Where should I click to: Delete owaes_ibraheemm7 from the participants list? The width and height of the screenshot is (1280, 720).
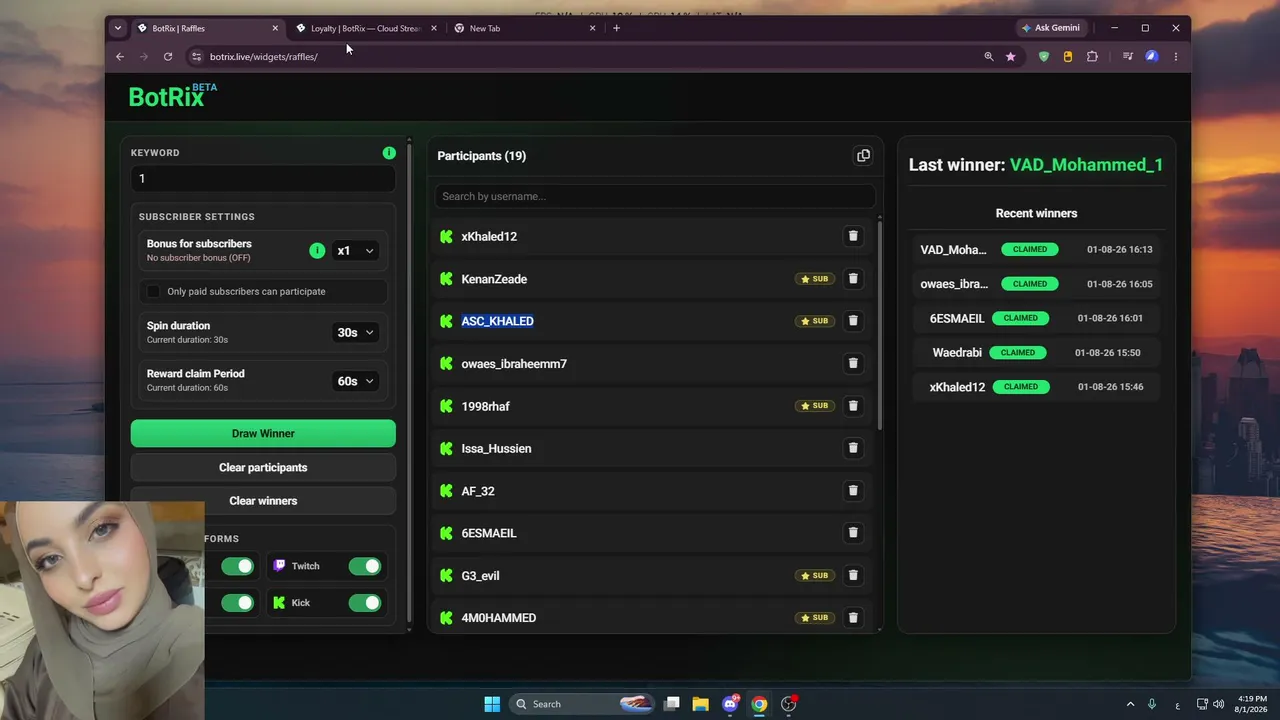(853, 363)
